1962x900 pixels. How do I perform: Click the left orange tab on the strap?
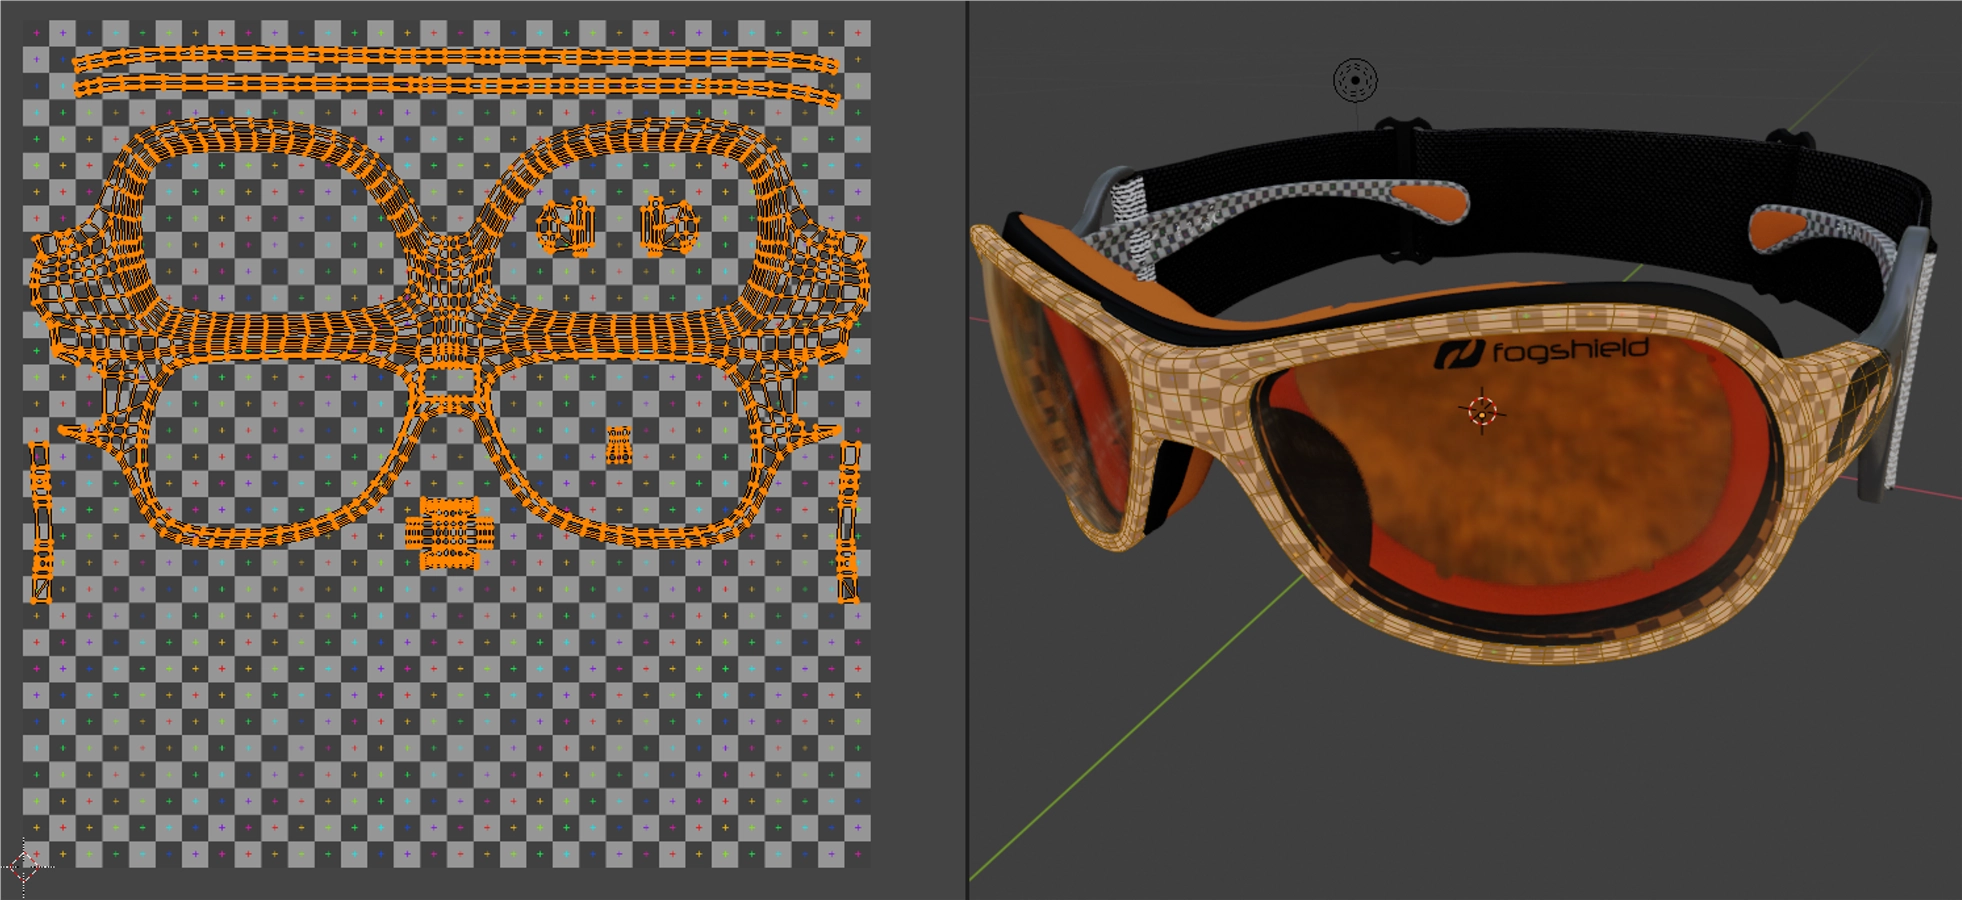(1432, 200)
